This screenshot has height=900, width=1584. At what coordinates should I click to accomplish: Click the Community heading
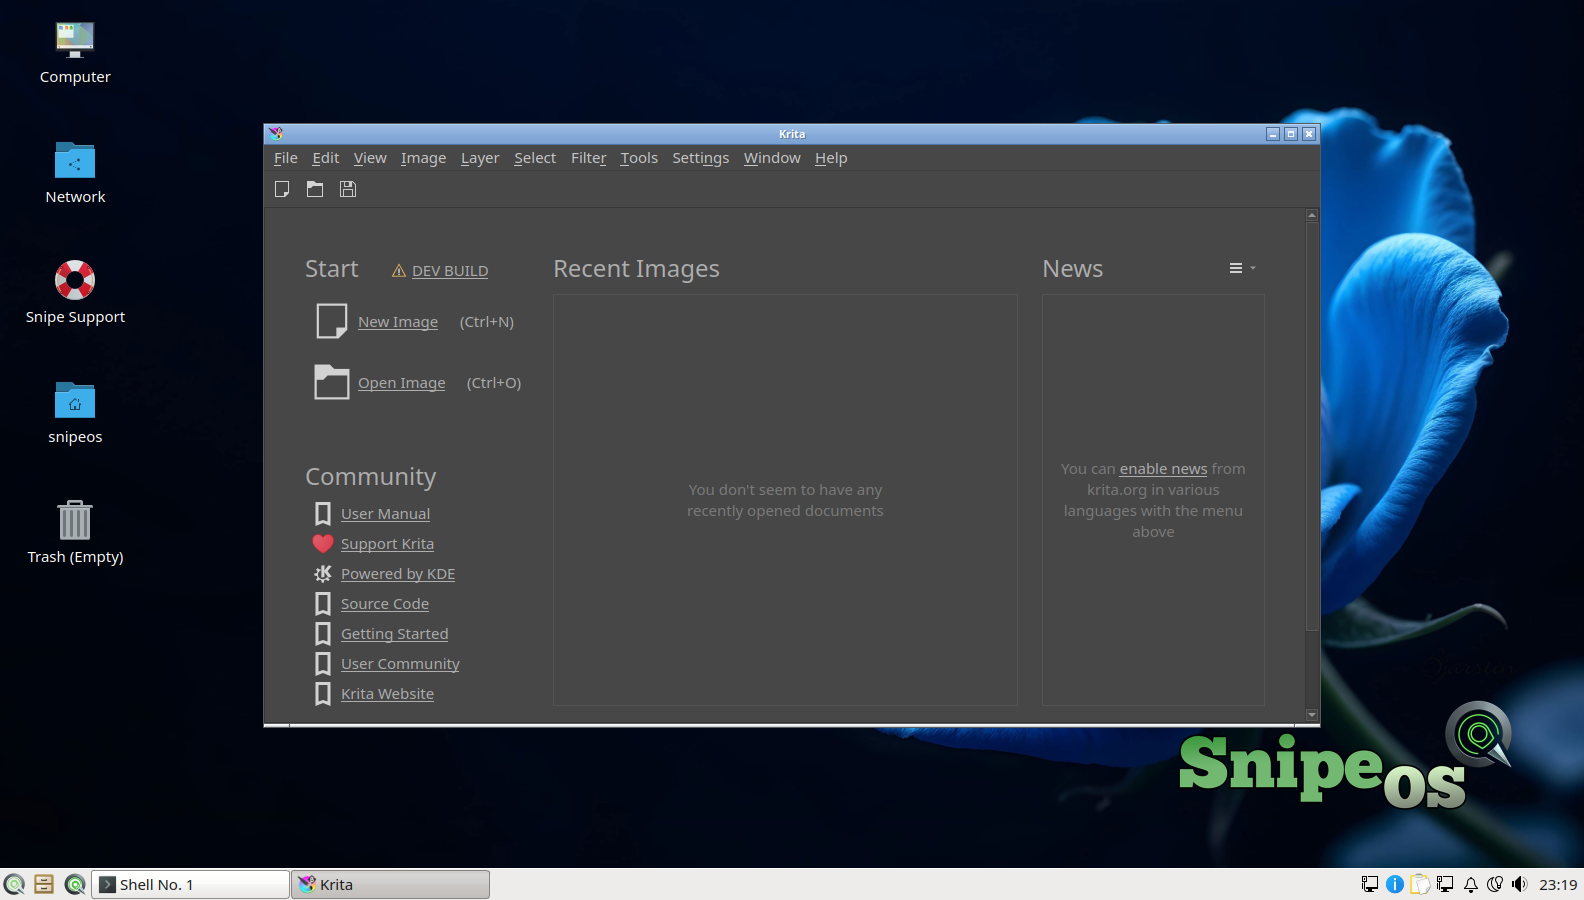click(371, 477)
